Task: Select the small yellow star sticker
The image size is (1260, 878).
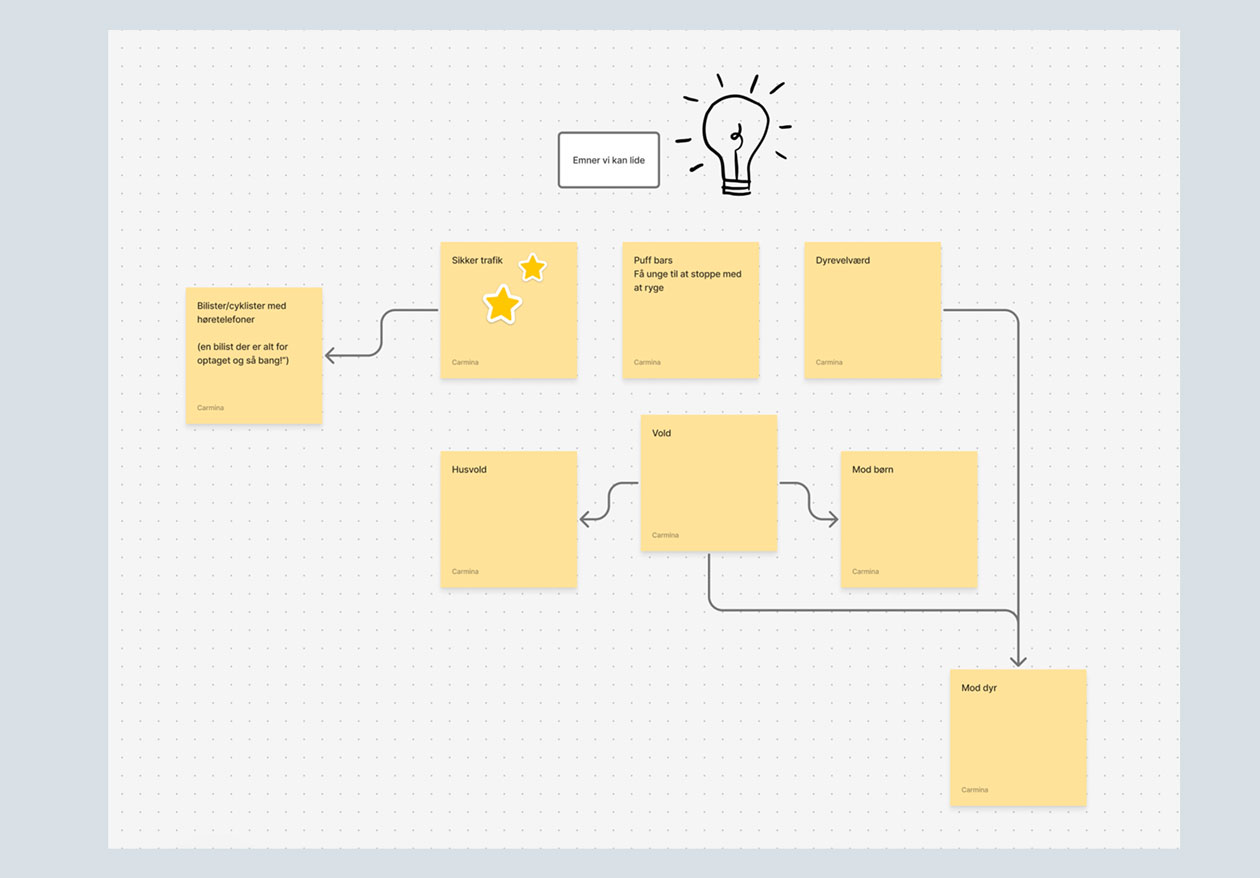Action: click(x=532, y=267)
